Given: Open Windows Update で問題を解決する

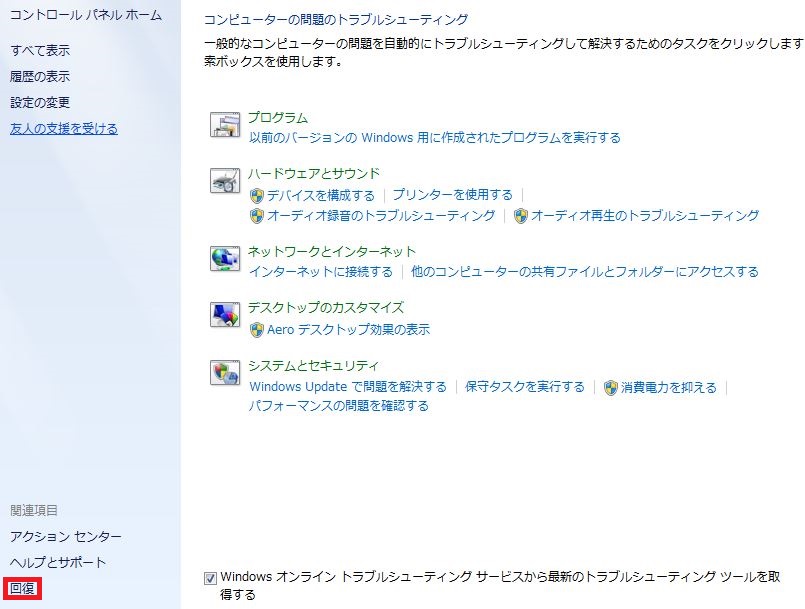Looking at the screenshot, I should 348,386.
